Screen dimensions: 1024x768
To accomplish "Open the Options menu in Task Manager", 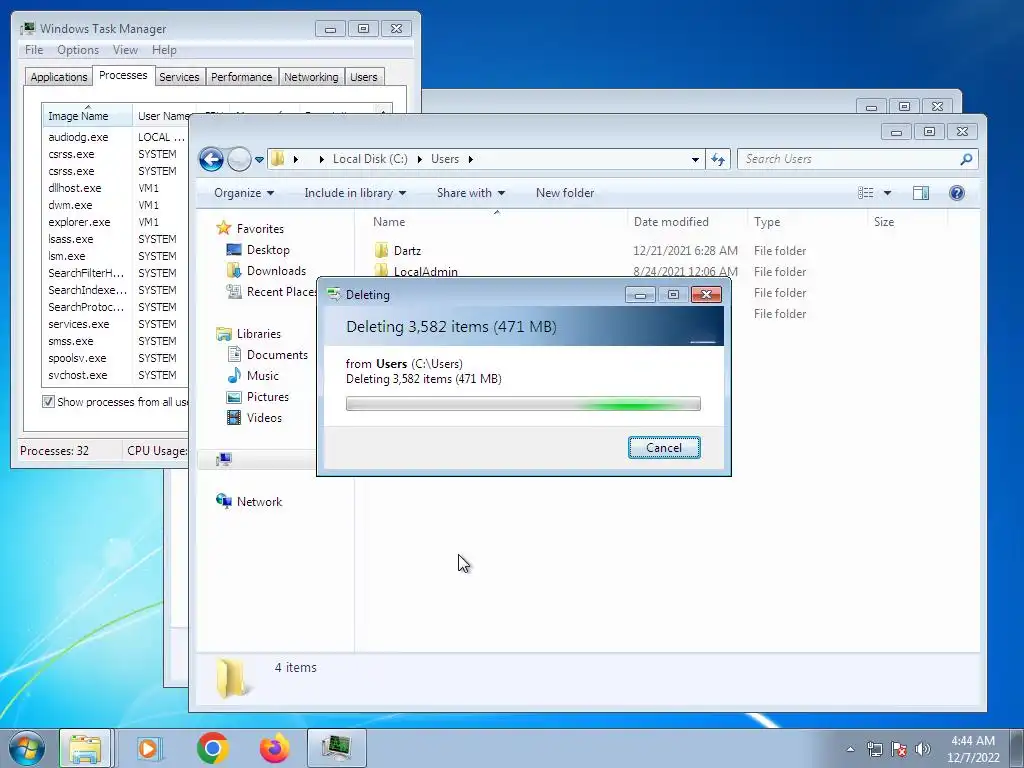I will point(78,50).
